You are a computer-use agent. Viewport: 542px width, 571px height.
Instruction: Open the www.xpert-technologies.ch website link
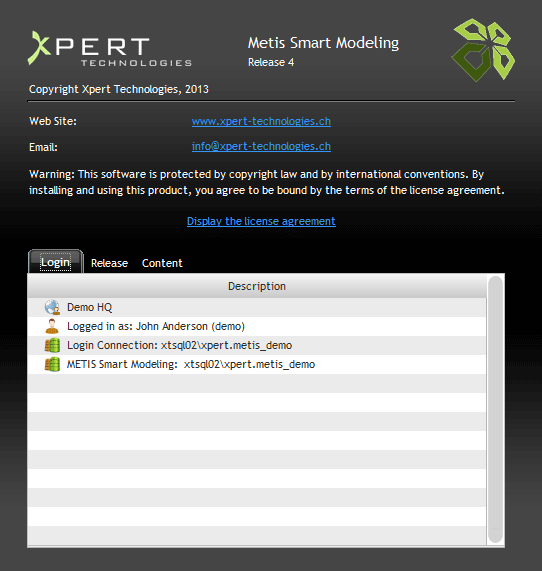(x=261, y=121)
